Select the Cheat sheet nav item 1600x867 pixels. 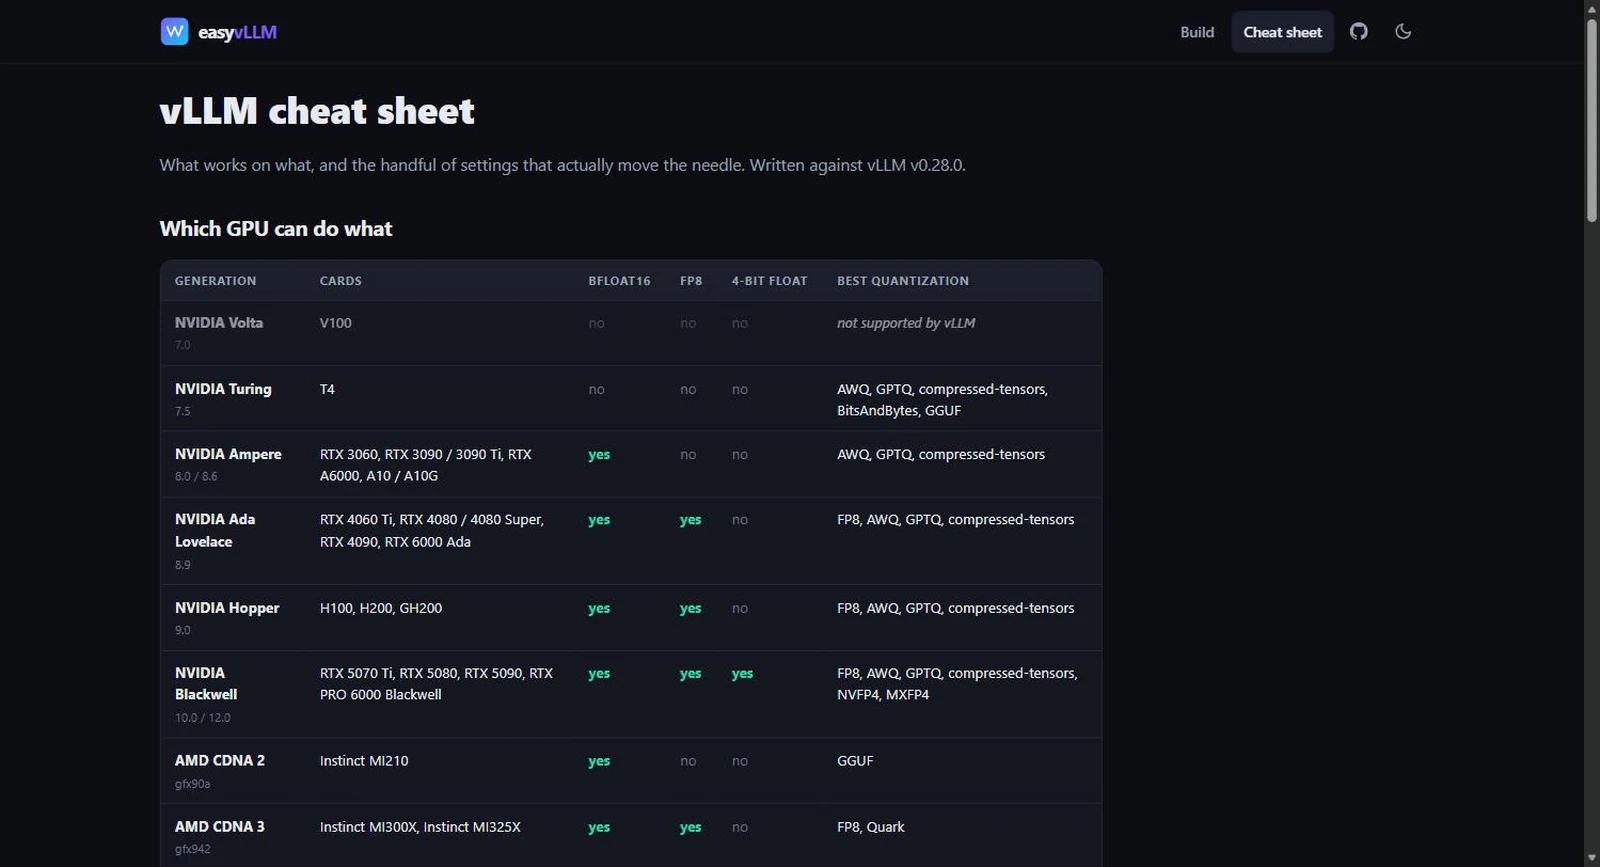(x=1282, y=32)
